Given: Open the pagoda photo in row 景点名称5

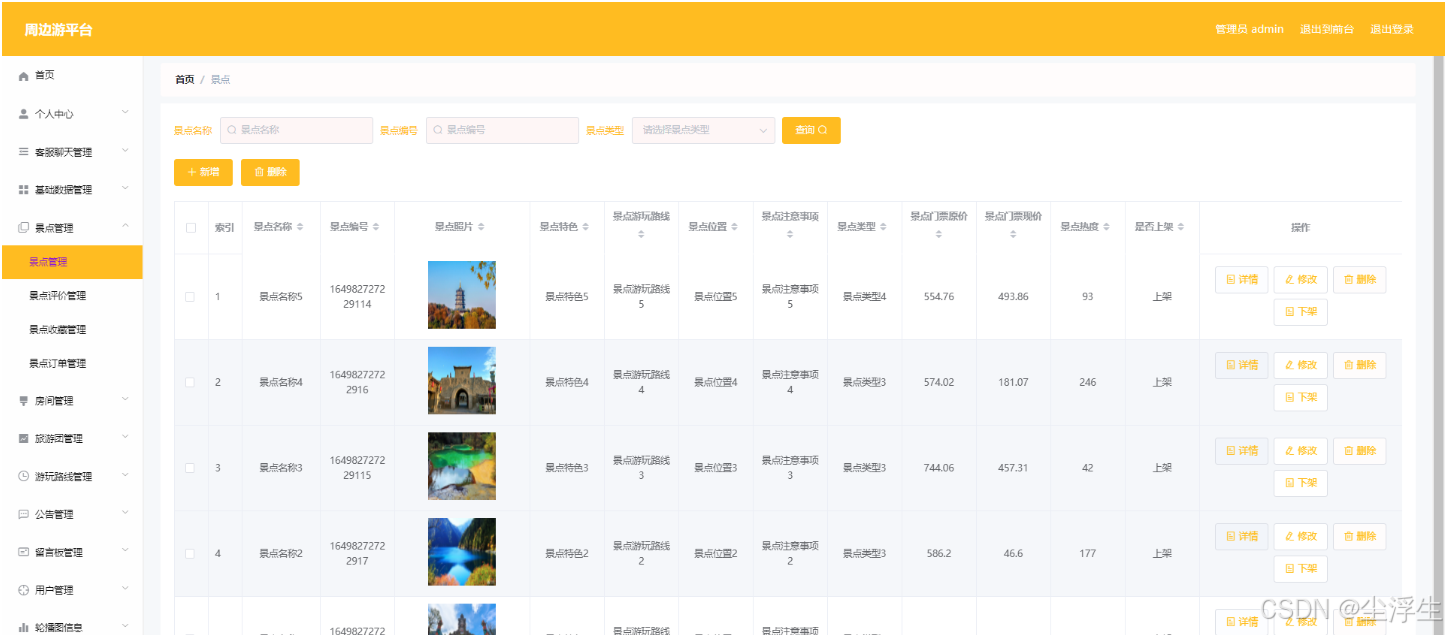Looking at the screenshot, I should (462, 295).
